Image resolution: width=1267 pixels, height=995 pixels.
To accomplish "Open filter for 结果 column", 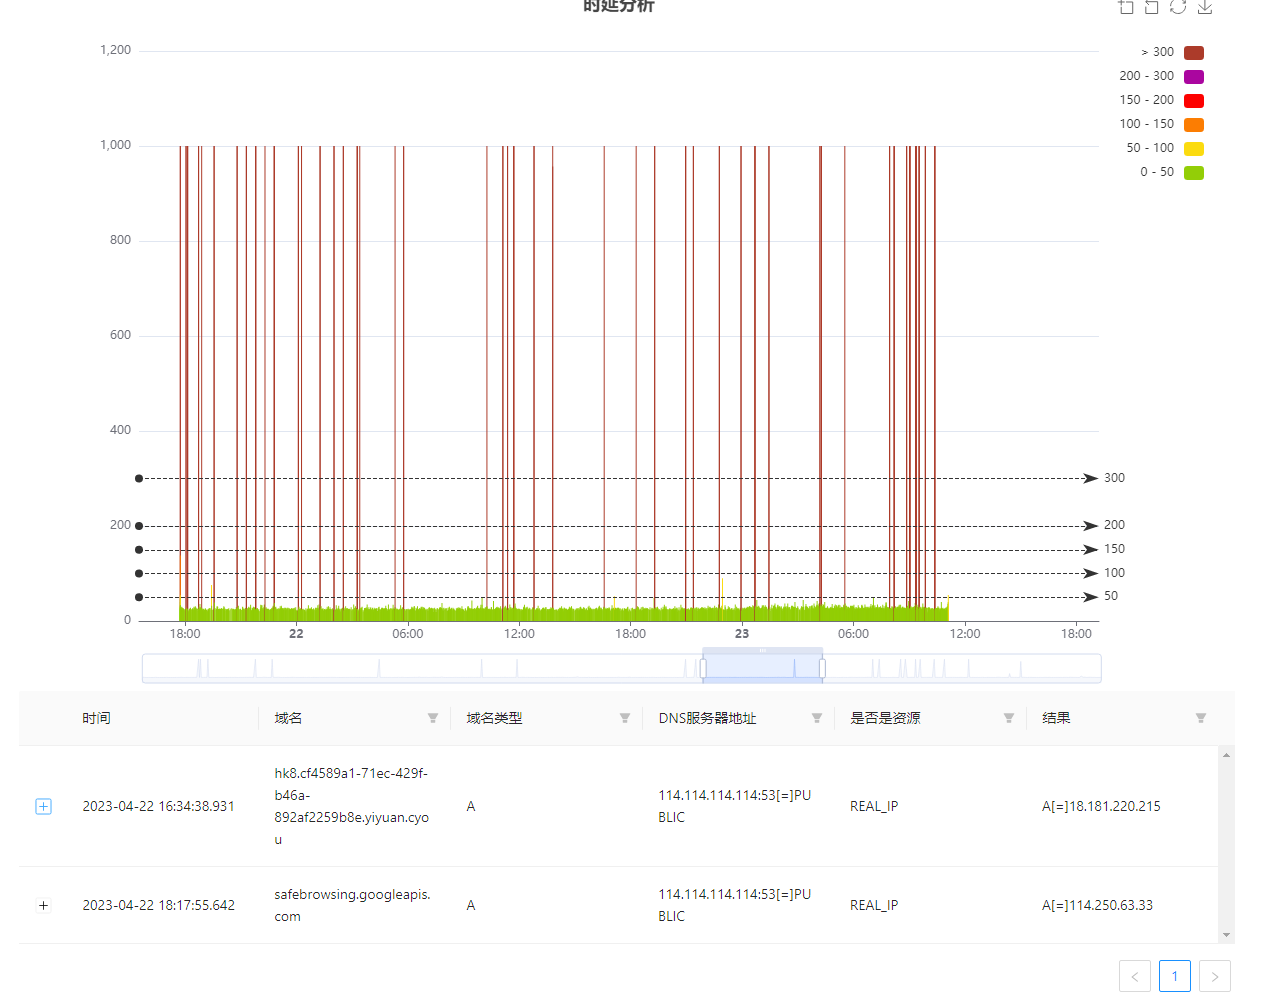I will coord(1201,718).
